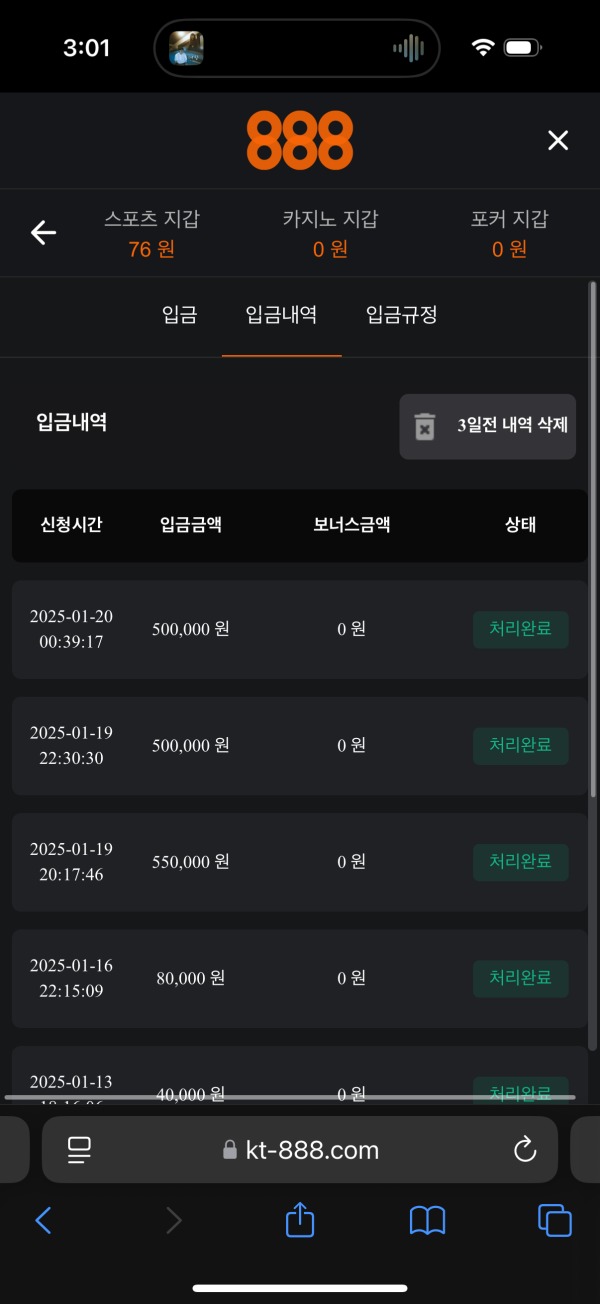The width and height of the screenshot is (600, 1304).
Task: Select the 카지노 지갑 wallet section
Action: [330, 232]
